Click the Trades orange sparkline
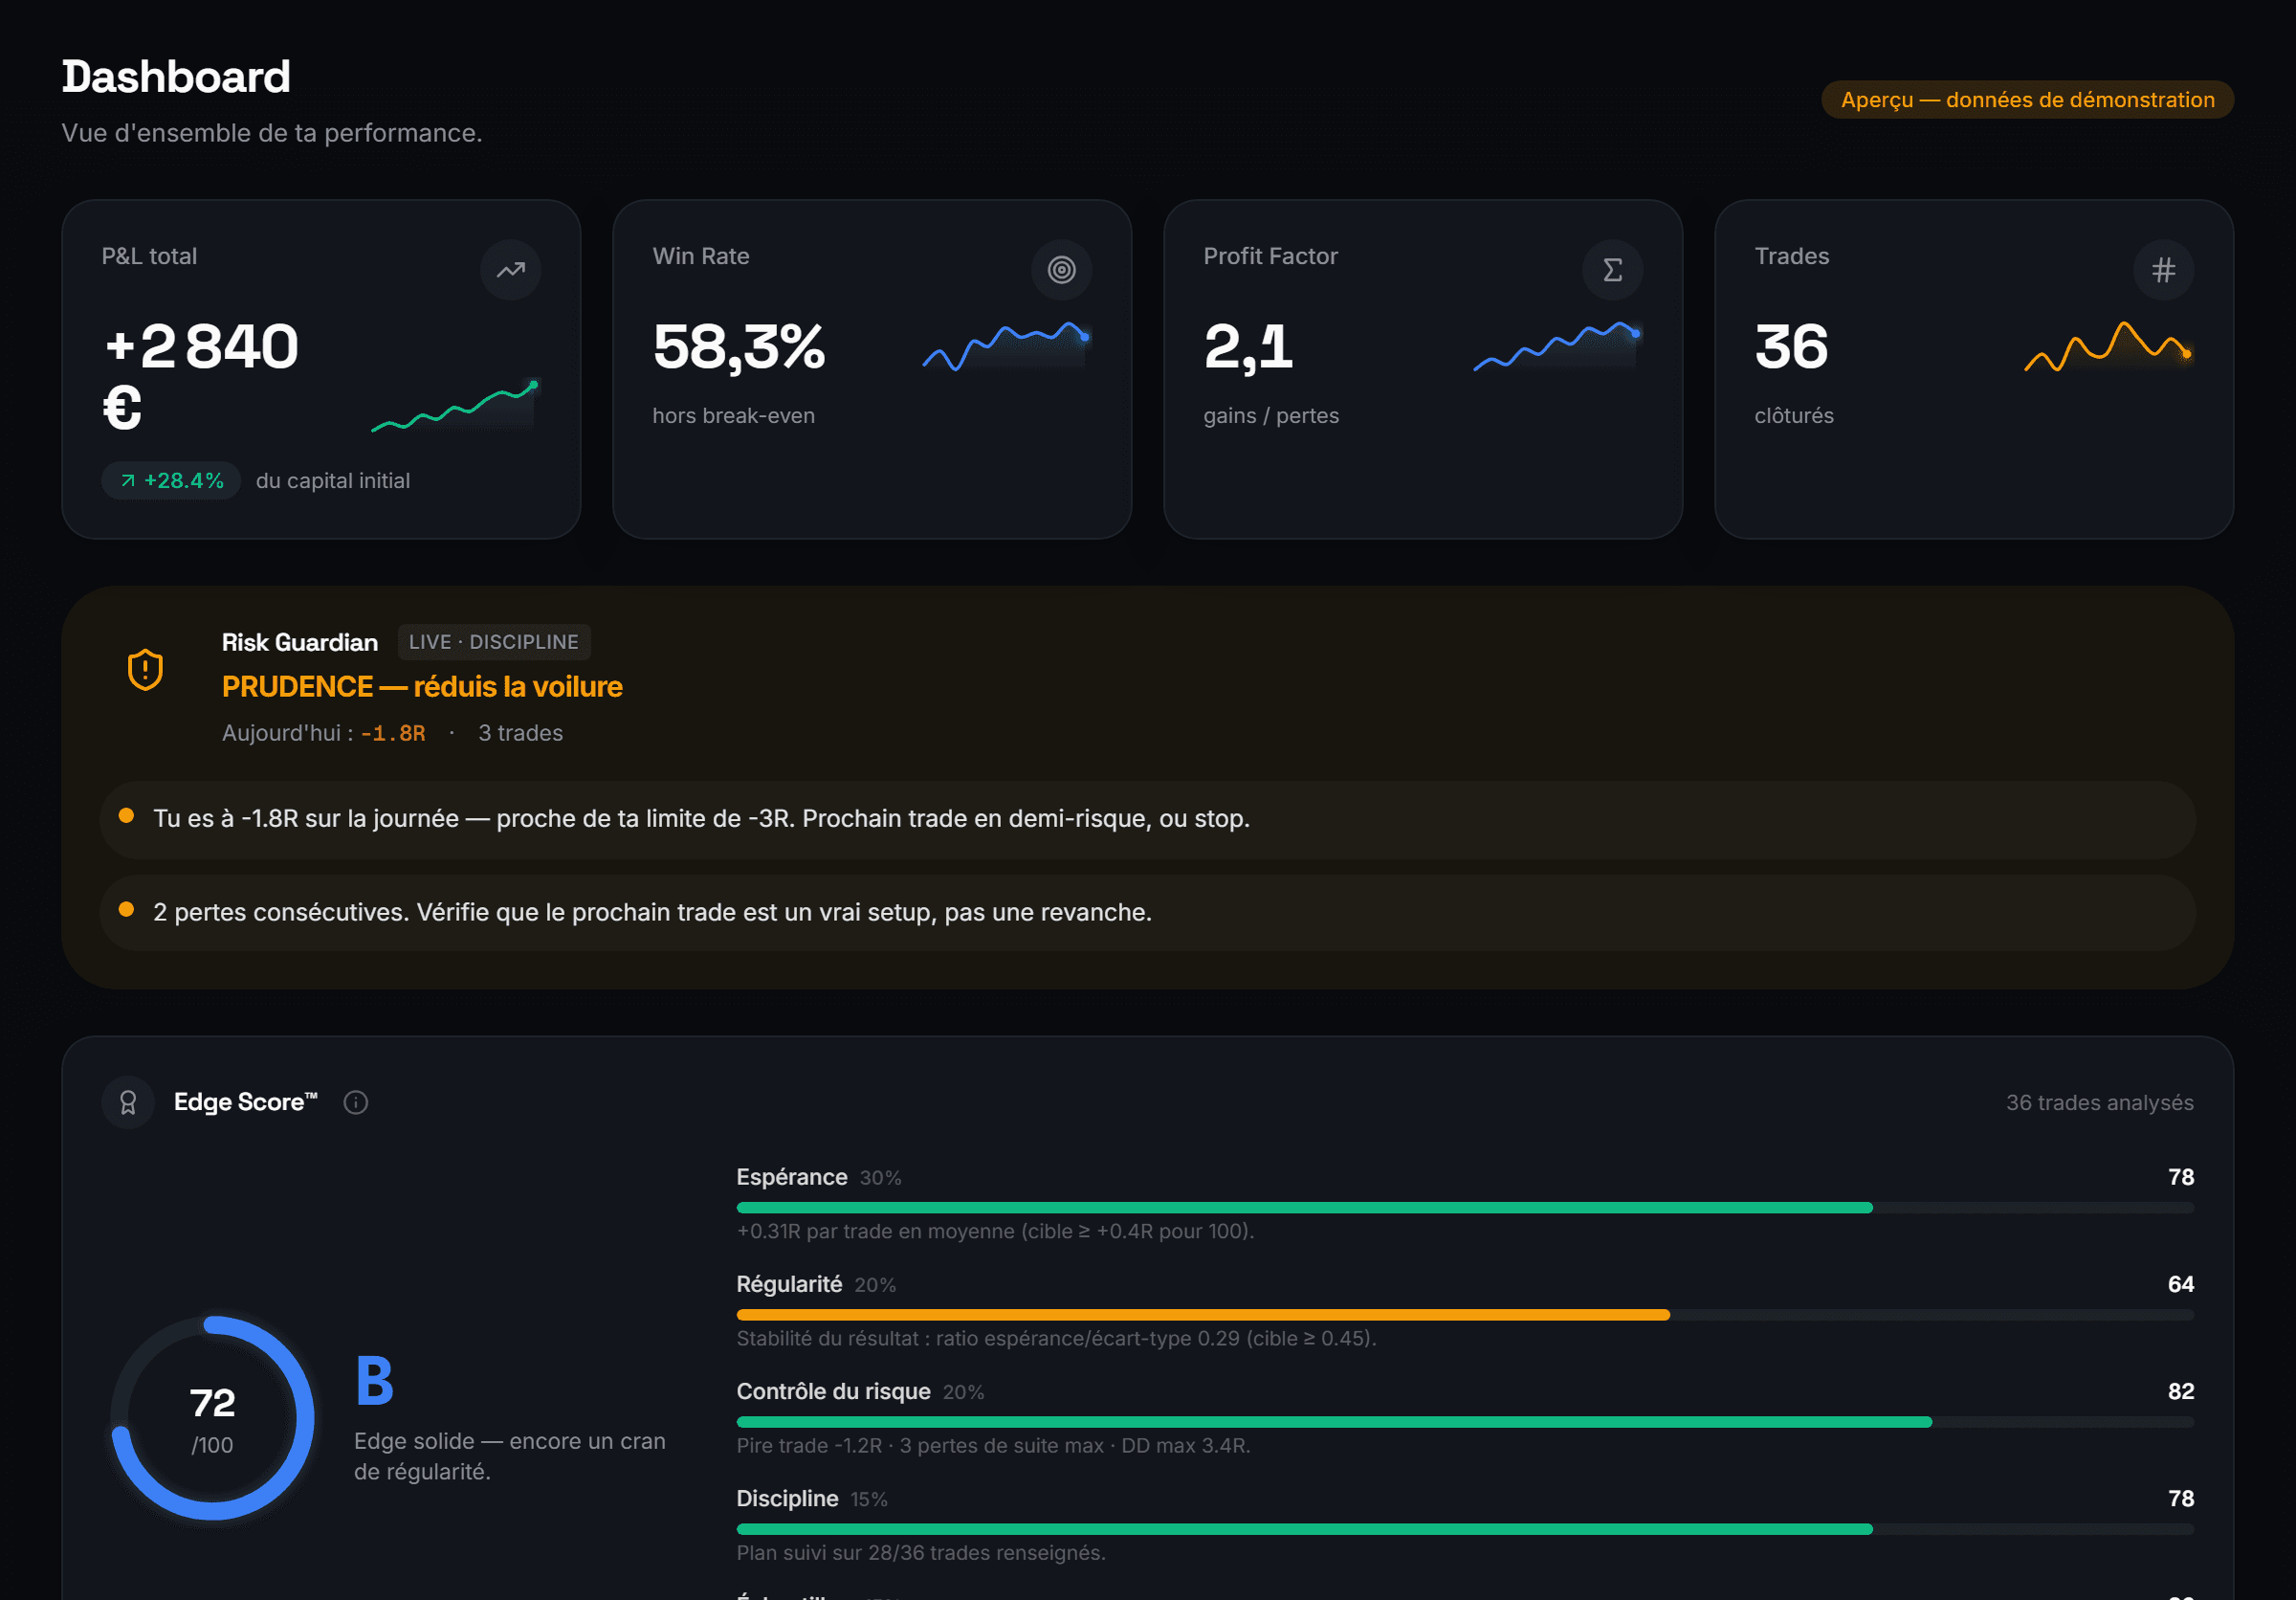Screen dimensions: 2296x1600 tap(2108, 346)
